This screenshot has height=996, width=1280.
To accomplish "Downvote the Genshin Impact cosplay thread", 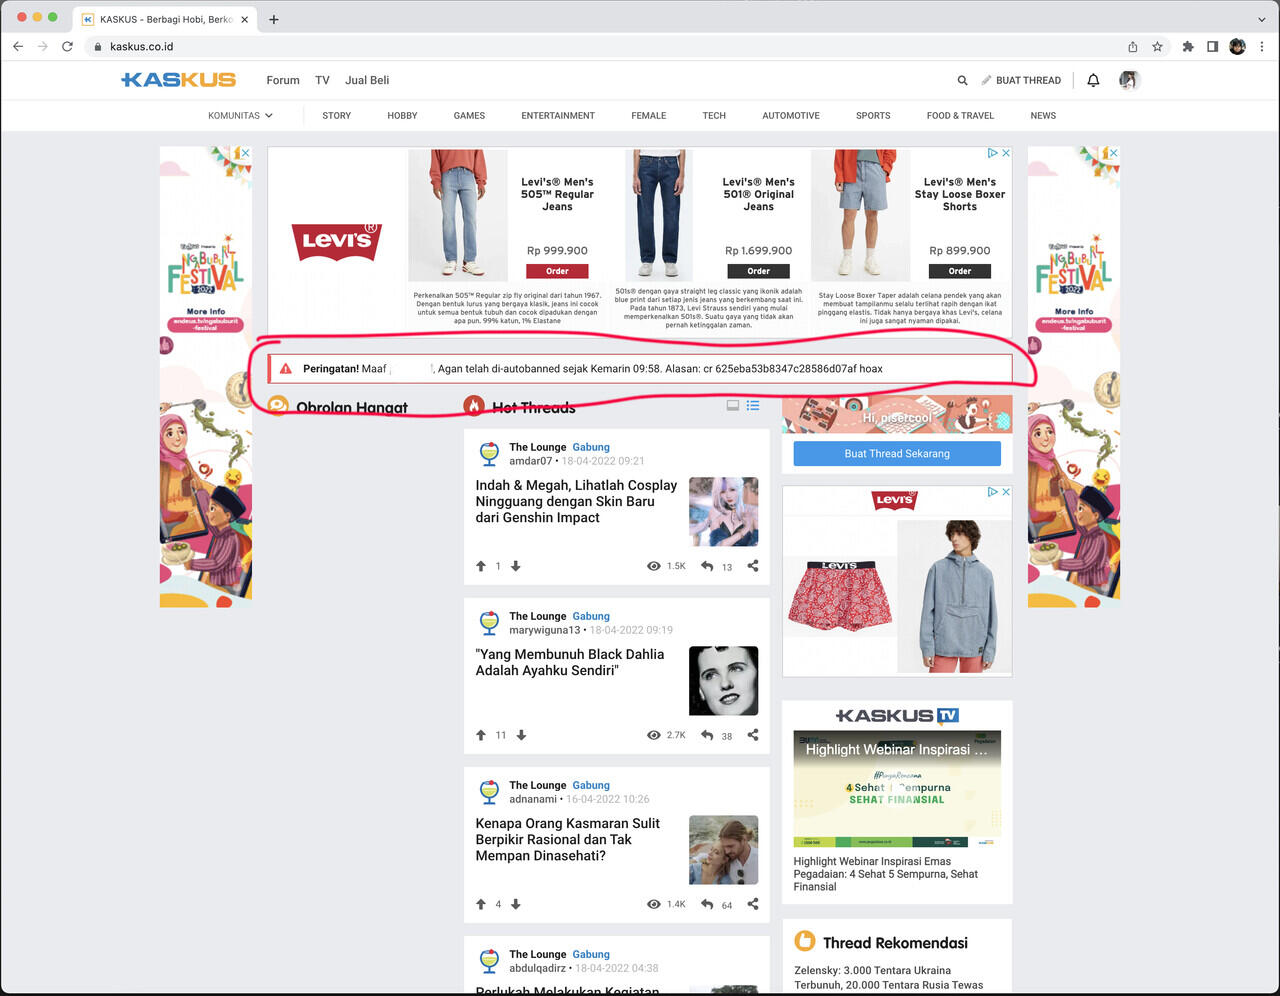I will click(x=516, y=566).
